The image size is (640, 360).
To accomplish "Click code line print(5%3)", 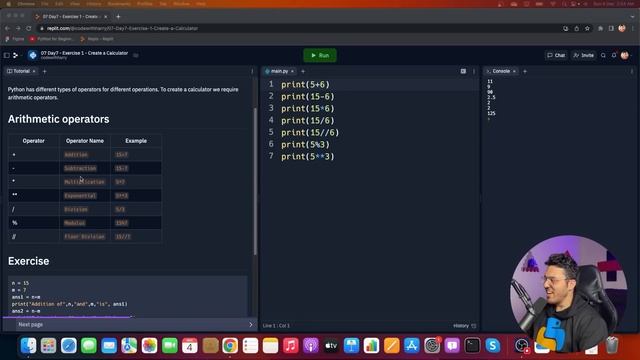I will (x=305, y=144).
